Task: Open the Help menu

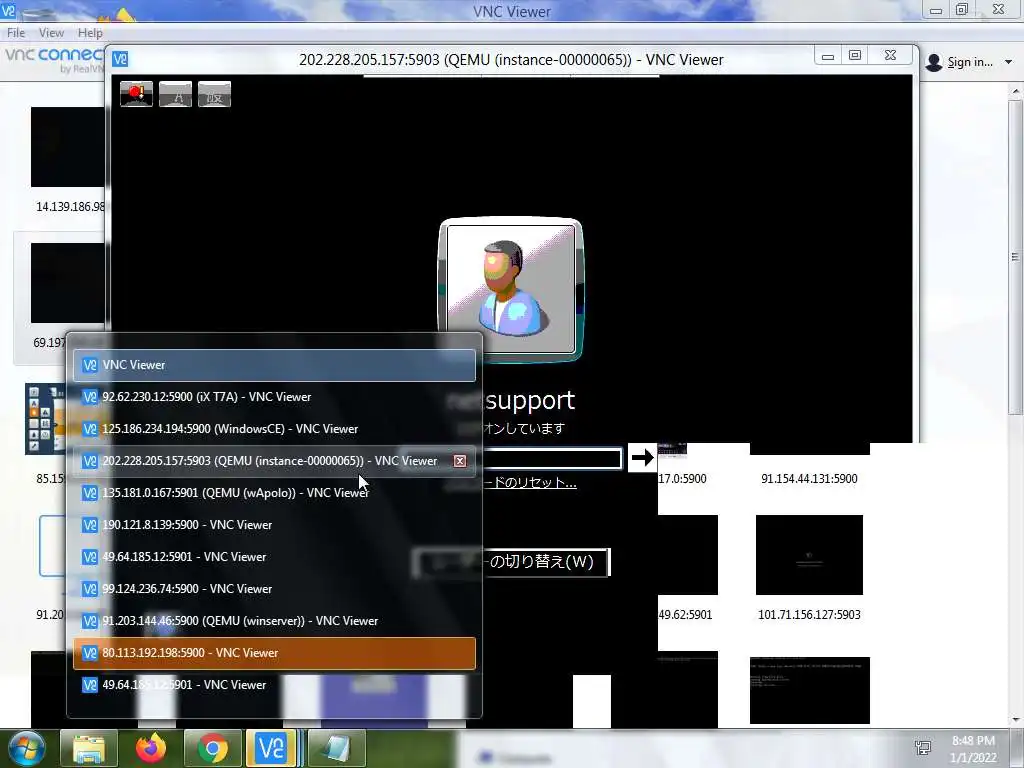Action: (x=90, y=33)
